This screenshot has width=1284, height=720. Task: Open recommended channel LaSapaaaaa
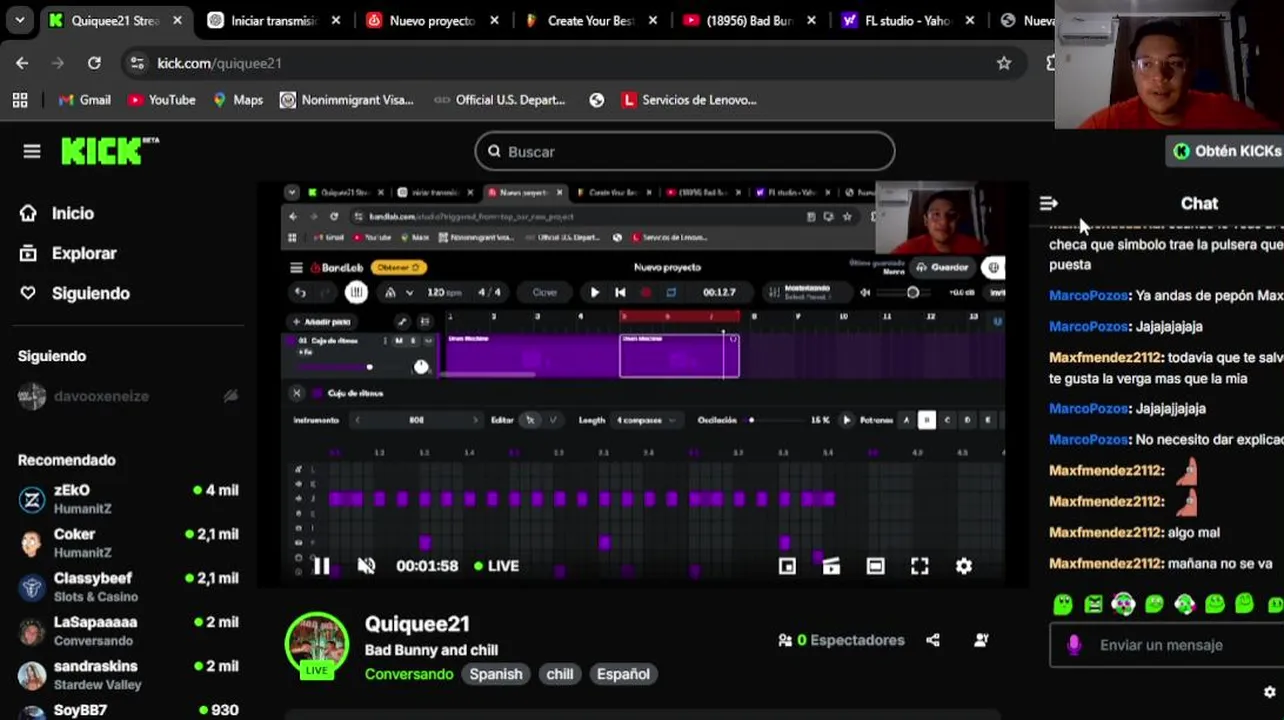[130, 631]
